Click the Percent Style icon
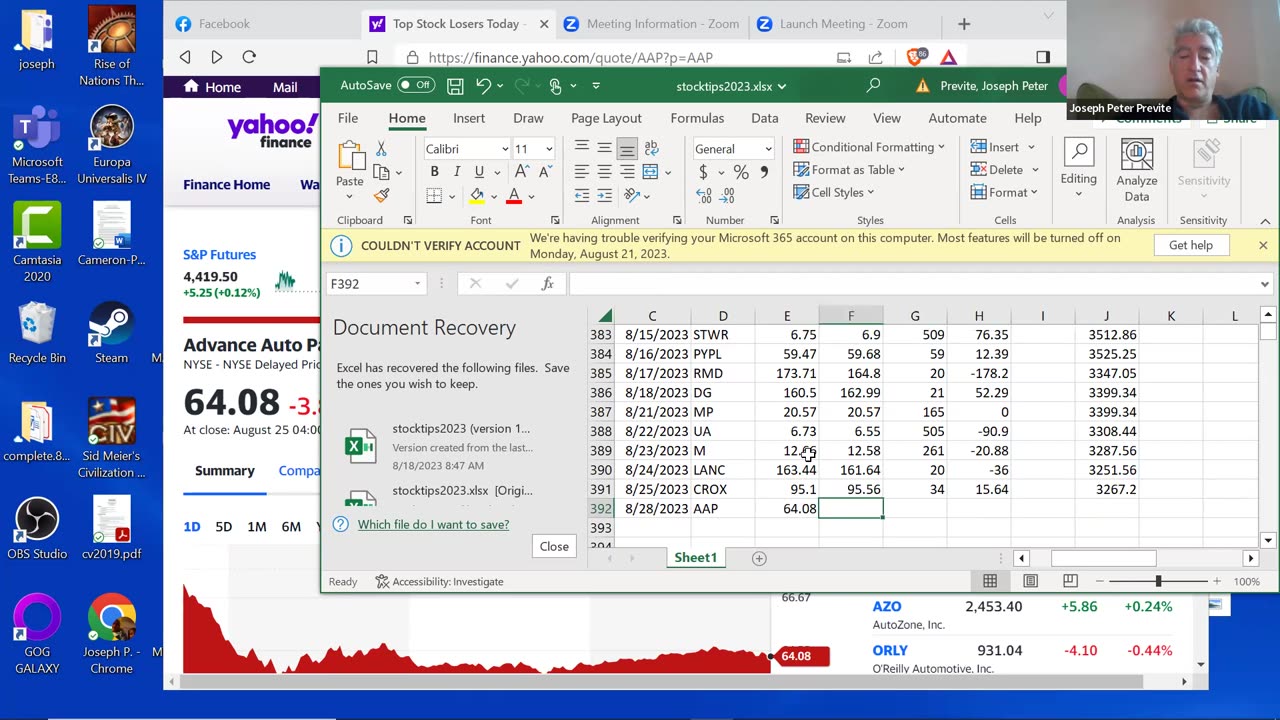 point(741,172)
